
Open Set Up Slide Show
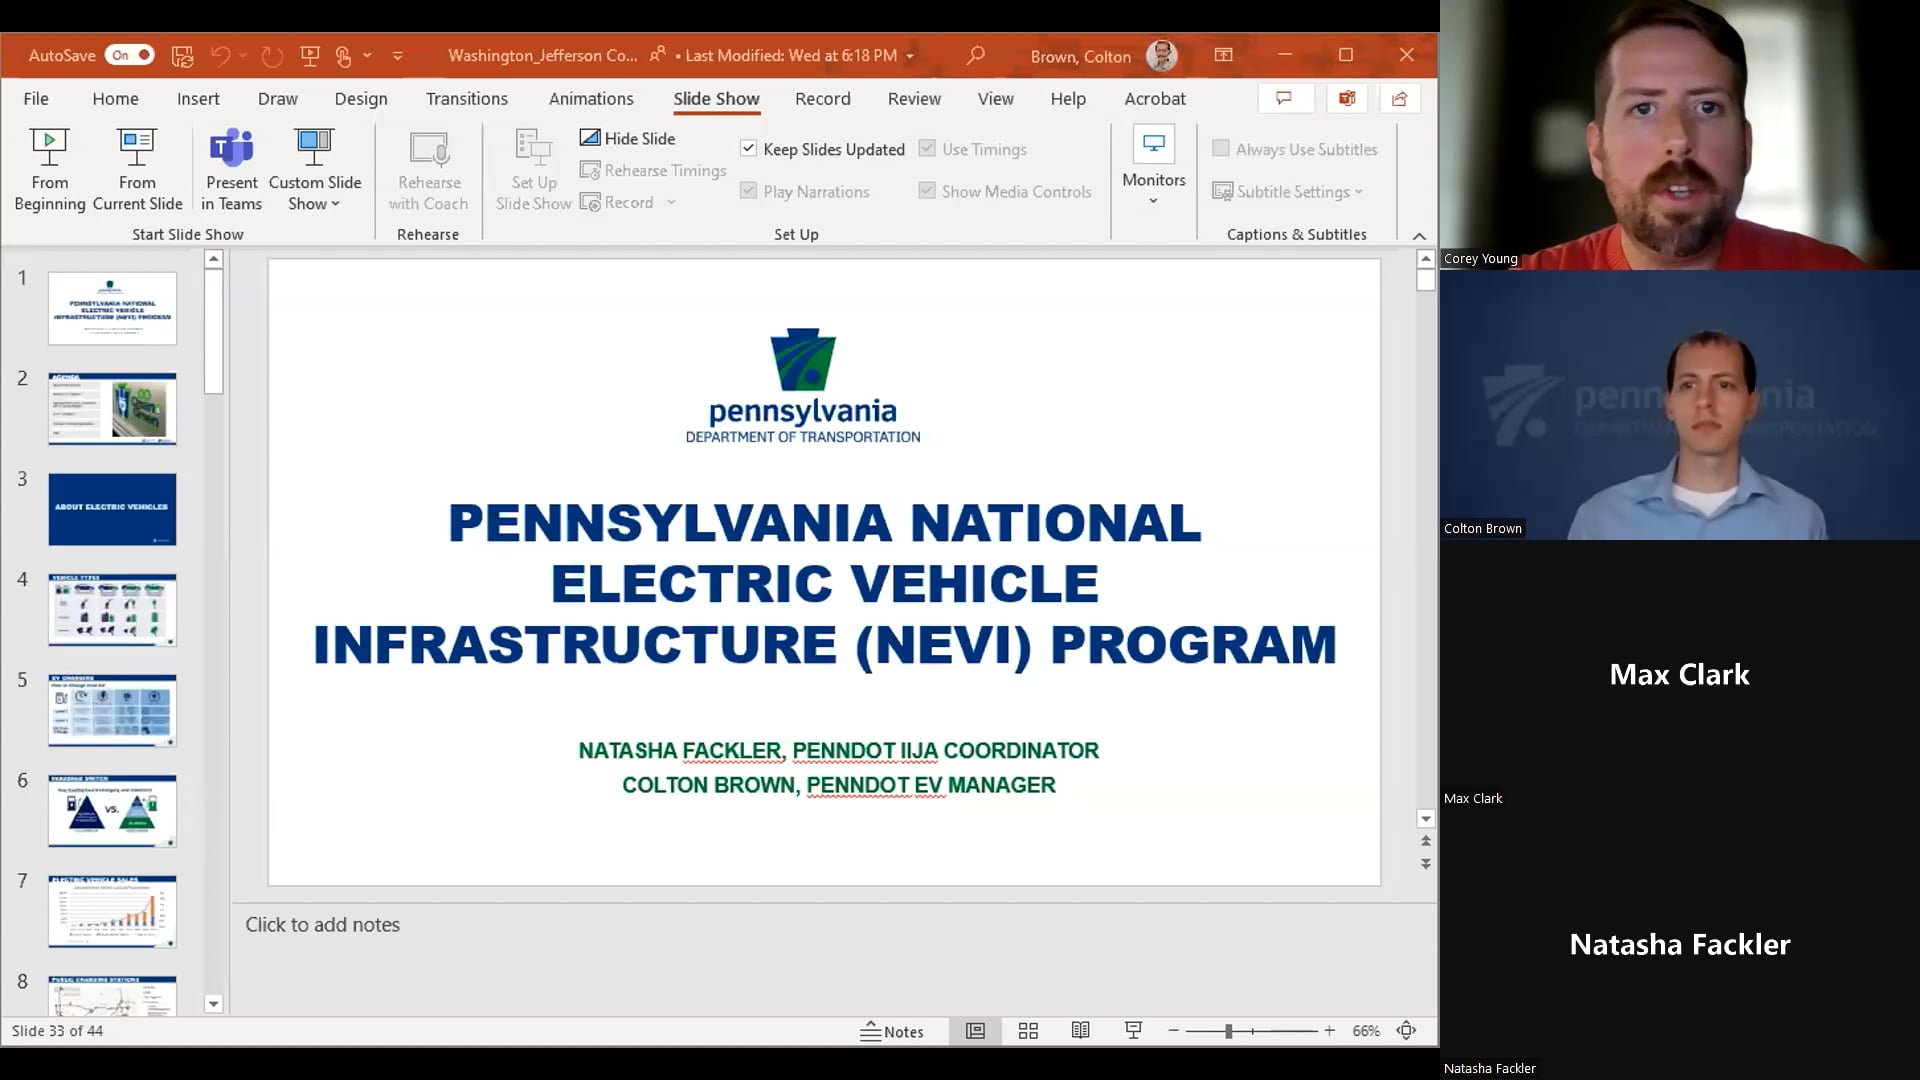coord(533,170)
